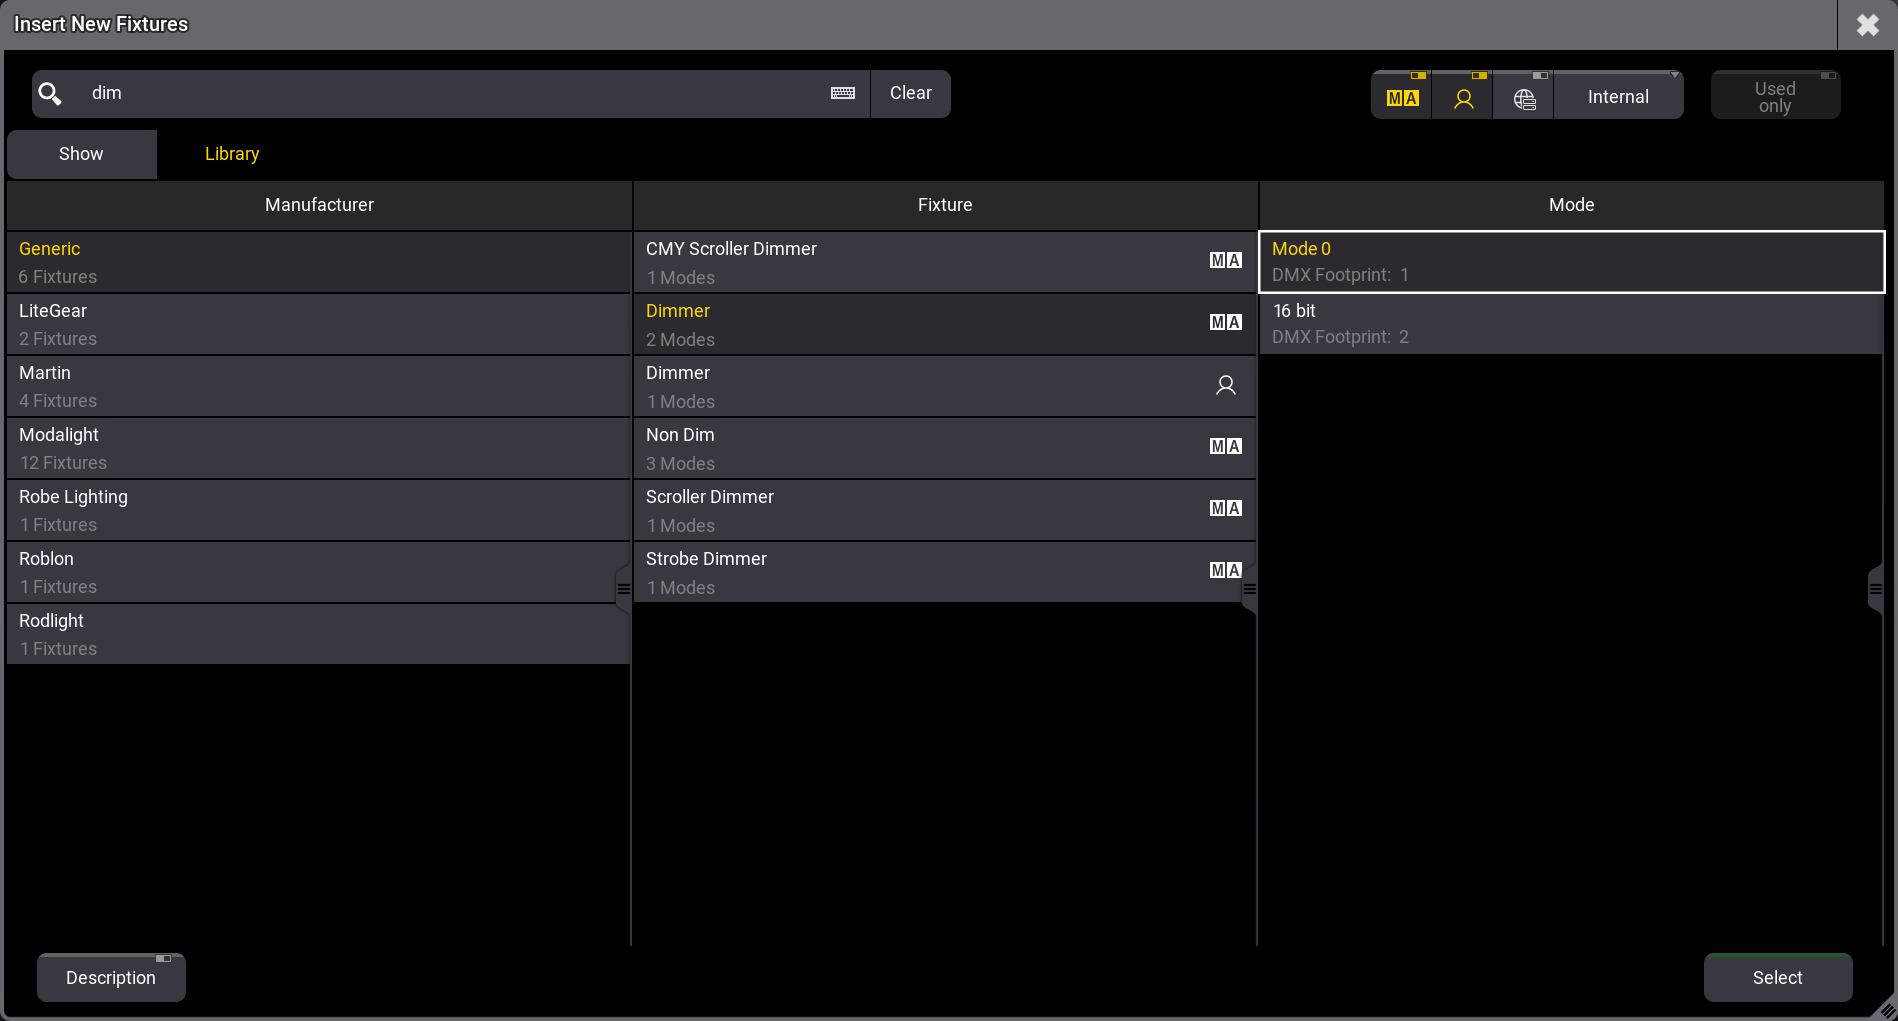The width and height of the screenshot is (1898, 1021).
Task: Choose the Strobe Dimmer fixture
Action: click(x=944, y=572)
